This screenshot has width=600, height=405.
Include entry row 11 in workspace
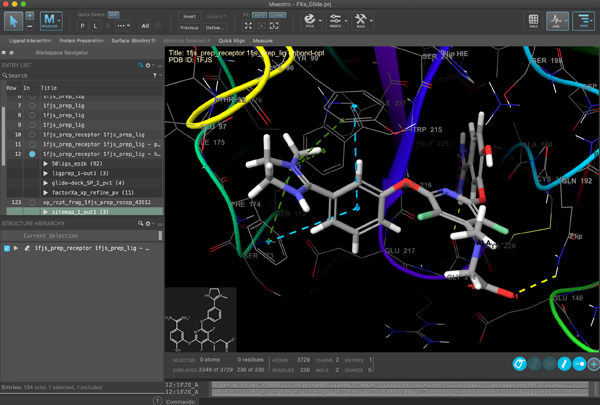(x=32, y=144)
